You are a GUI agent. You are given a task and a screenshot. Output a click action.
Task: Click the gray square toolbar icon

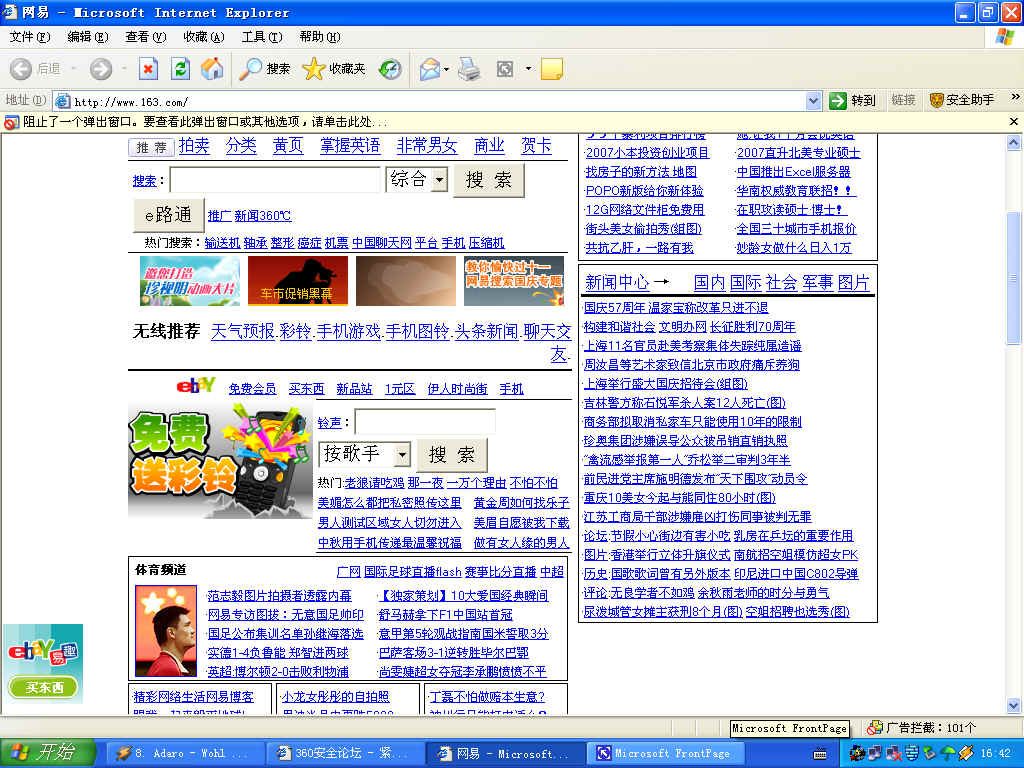pyautogui.click(x=505, y=69)
